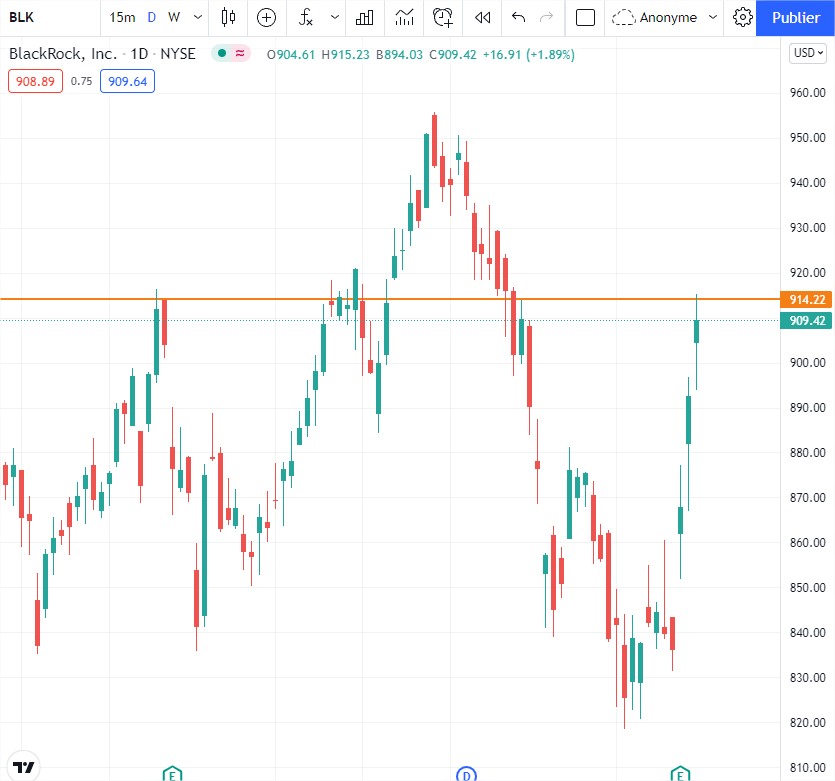Viewport: 835px width, 781px height.
Task: Start bar replay with the rewind icon
Action: 482,18
